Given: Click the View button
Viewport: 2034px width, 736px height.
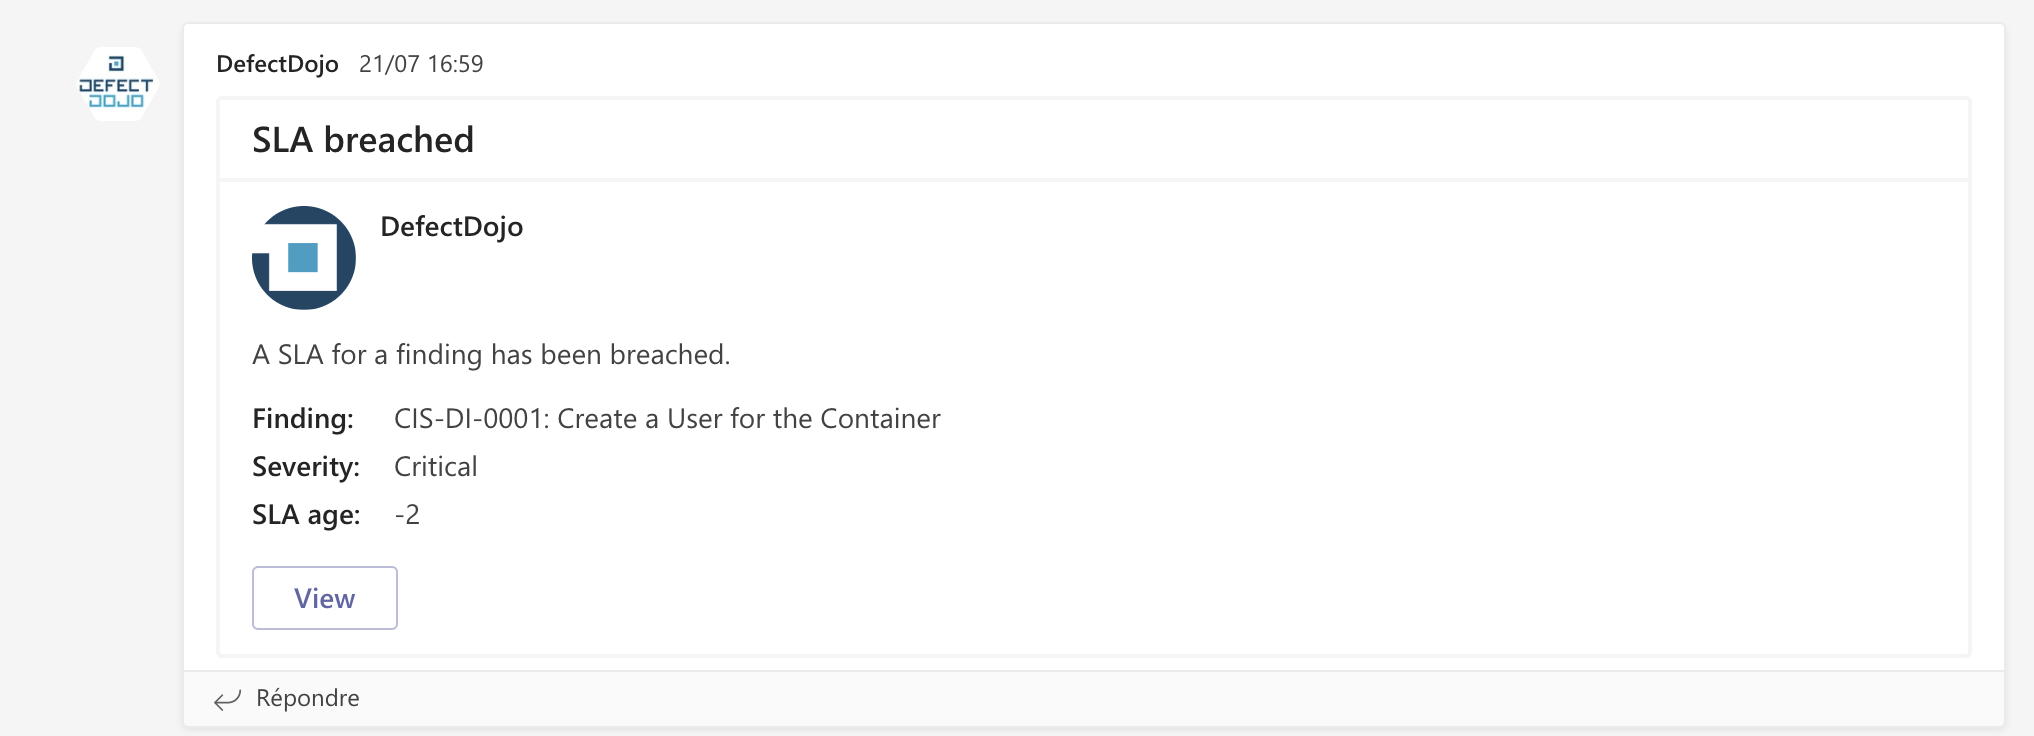Looking at the screenshot, I should coord(324,597).
